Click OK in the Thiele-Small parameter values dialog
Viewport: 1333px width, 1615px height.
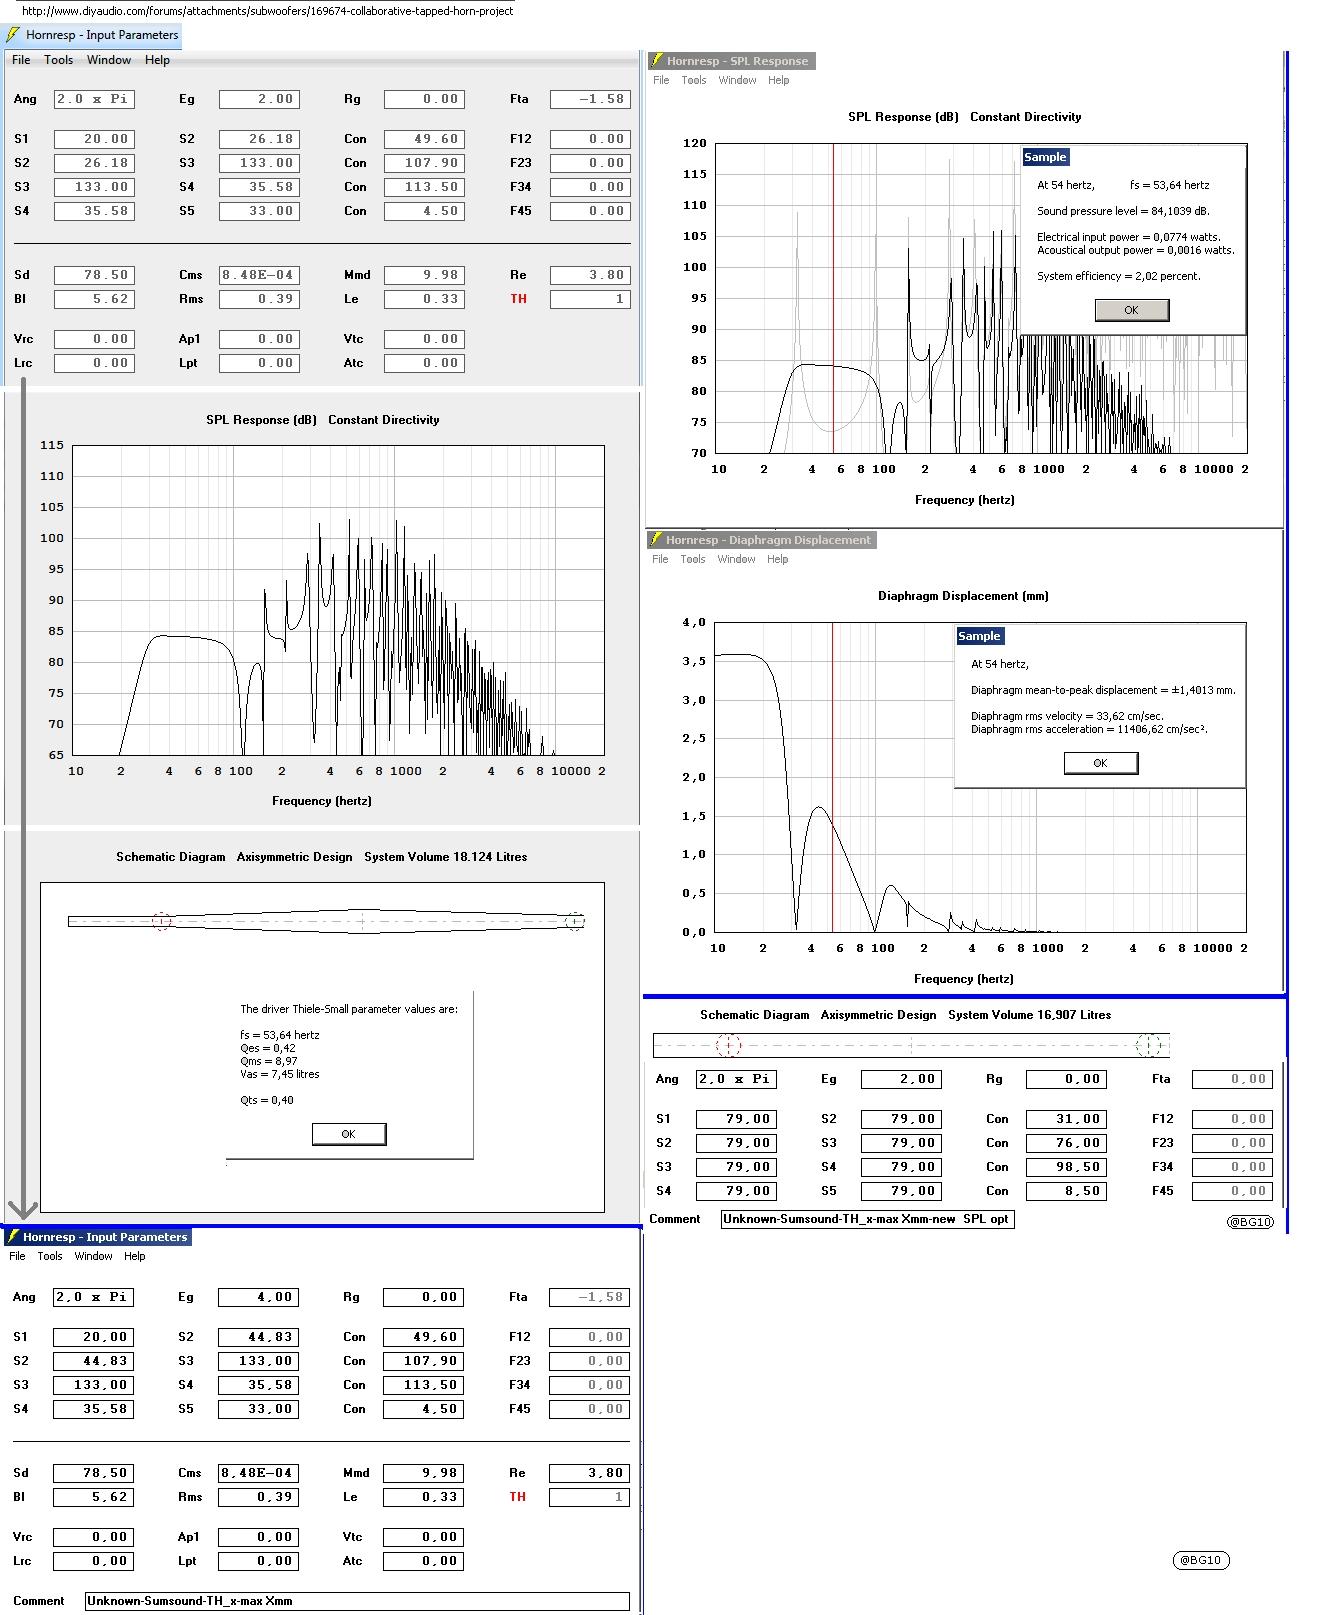(348, 1134)
